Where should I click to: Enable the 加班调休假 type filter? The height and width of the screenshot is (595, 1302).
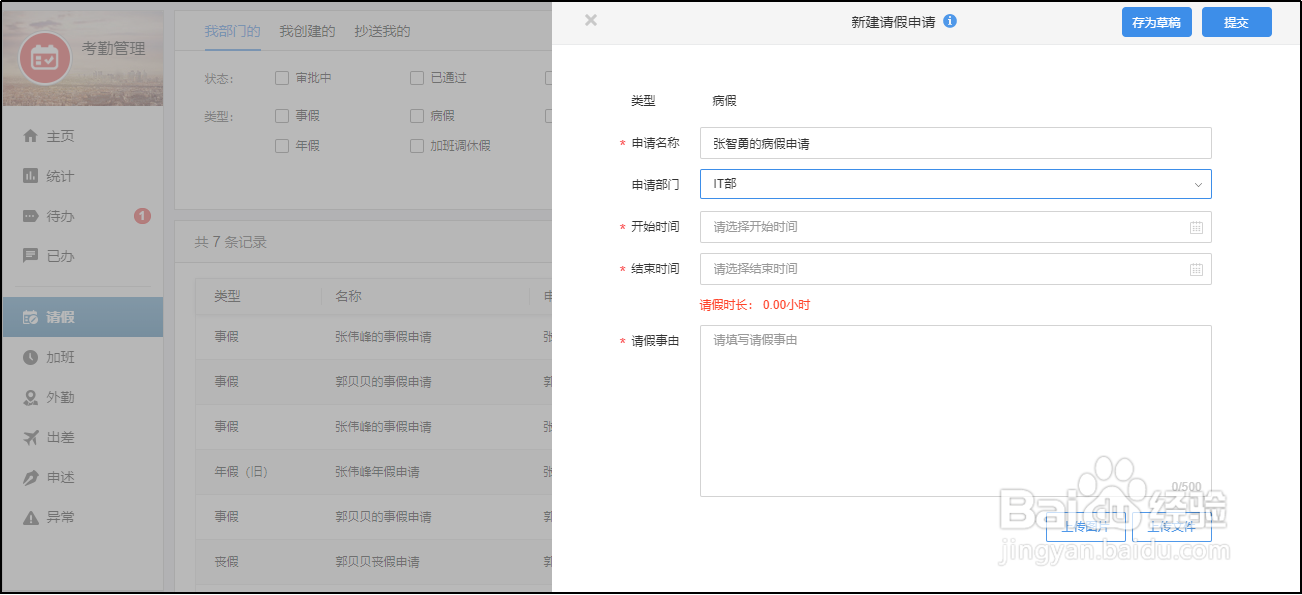tap(417, 146)
